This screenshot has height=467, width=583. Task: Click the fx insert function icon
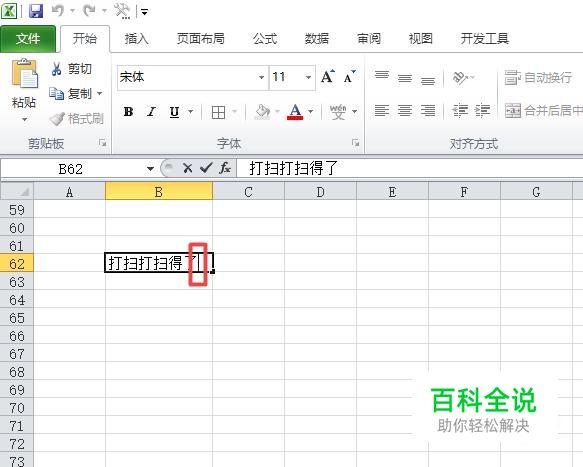pyautogui.click(x=225, y=168)
